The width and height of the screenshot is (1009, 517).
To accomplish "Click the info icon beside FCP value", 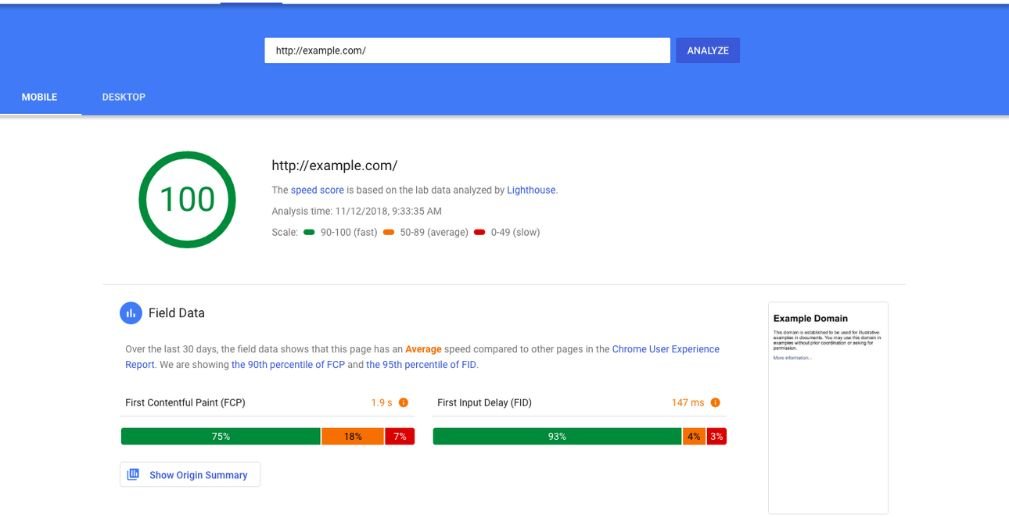I will (404, 403).
